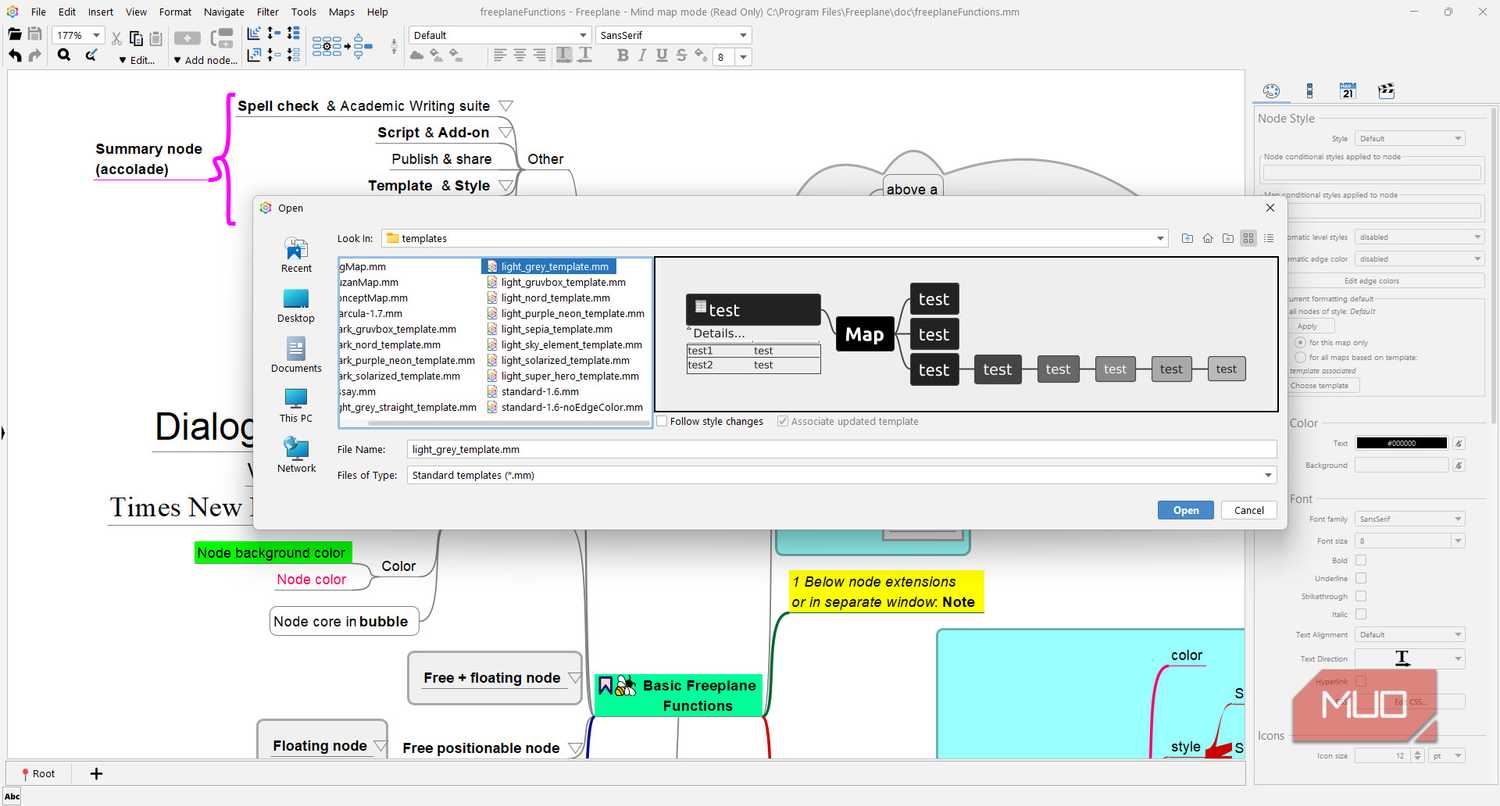This screenshot has height=806, width=1500.
Task: Open the Insert menu
Action: (100, 12)
